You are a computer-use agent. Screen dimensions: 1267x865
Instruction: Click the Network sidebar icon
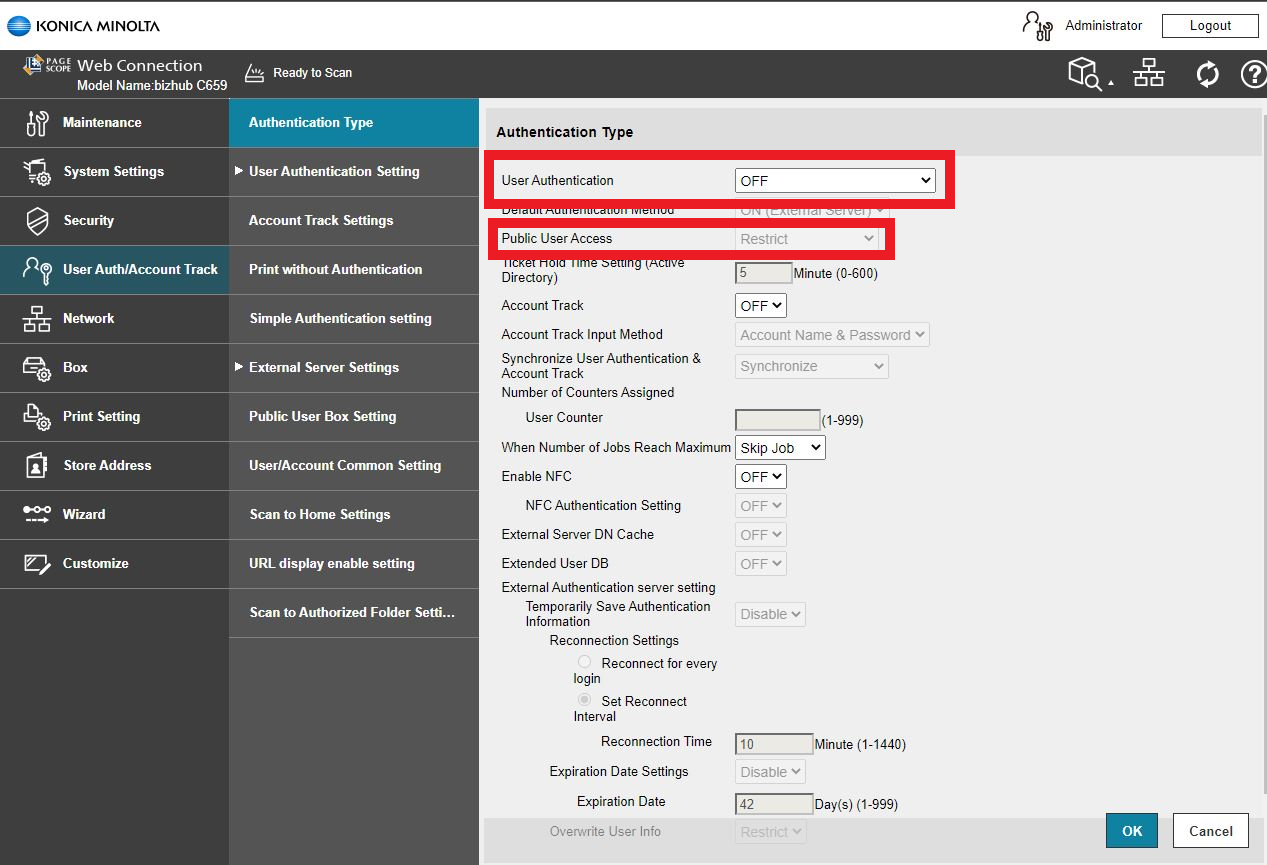click(89, 318)
